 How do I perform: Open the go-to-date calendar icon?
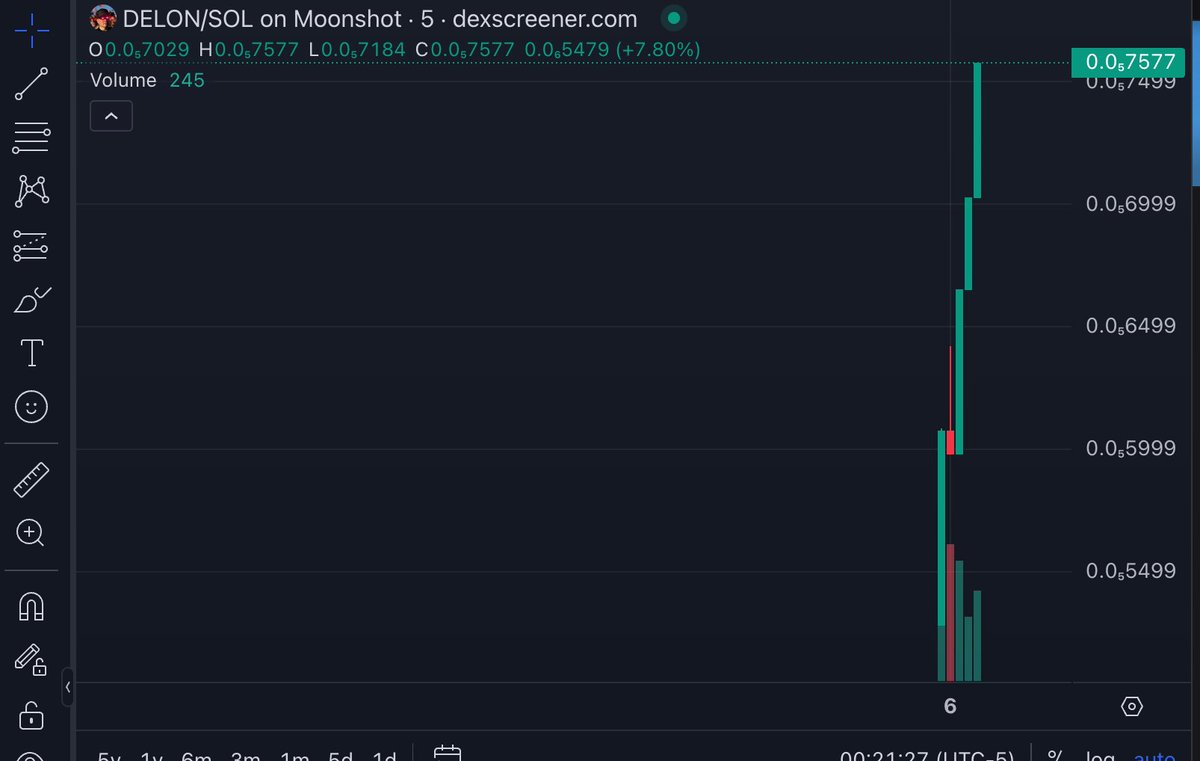pos(448,753)
